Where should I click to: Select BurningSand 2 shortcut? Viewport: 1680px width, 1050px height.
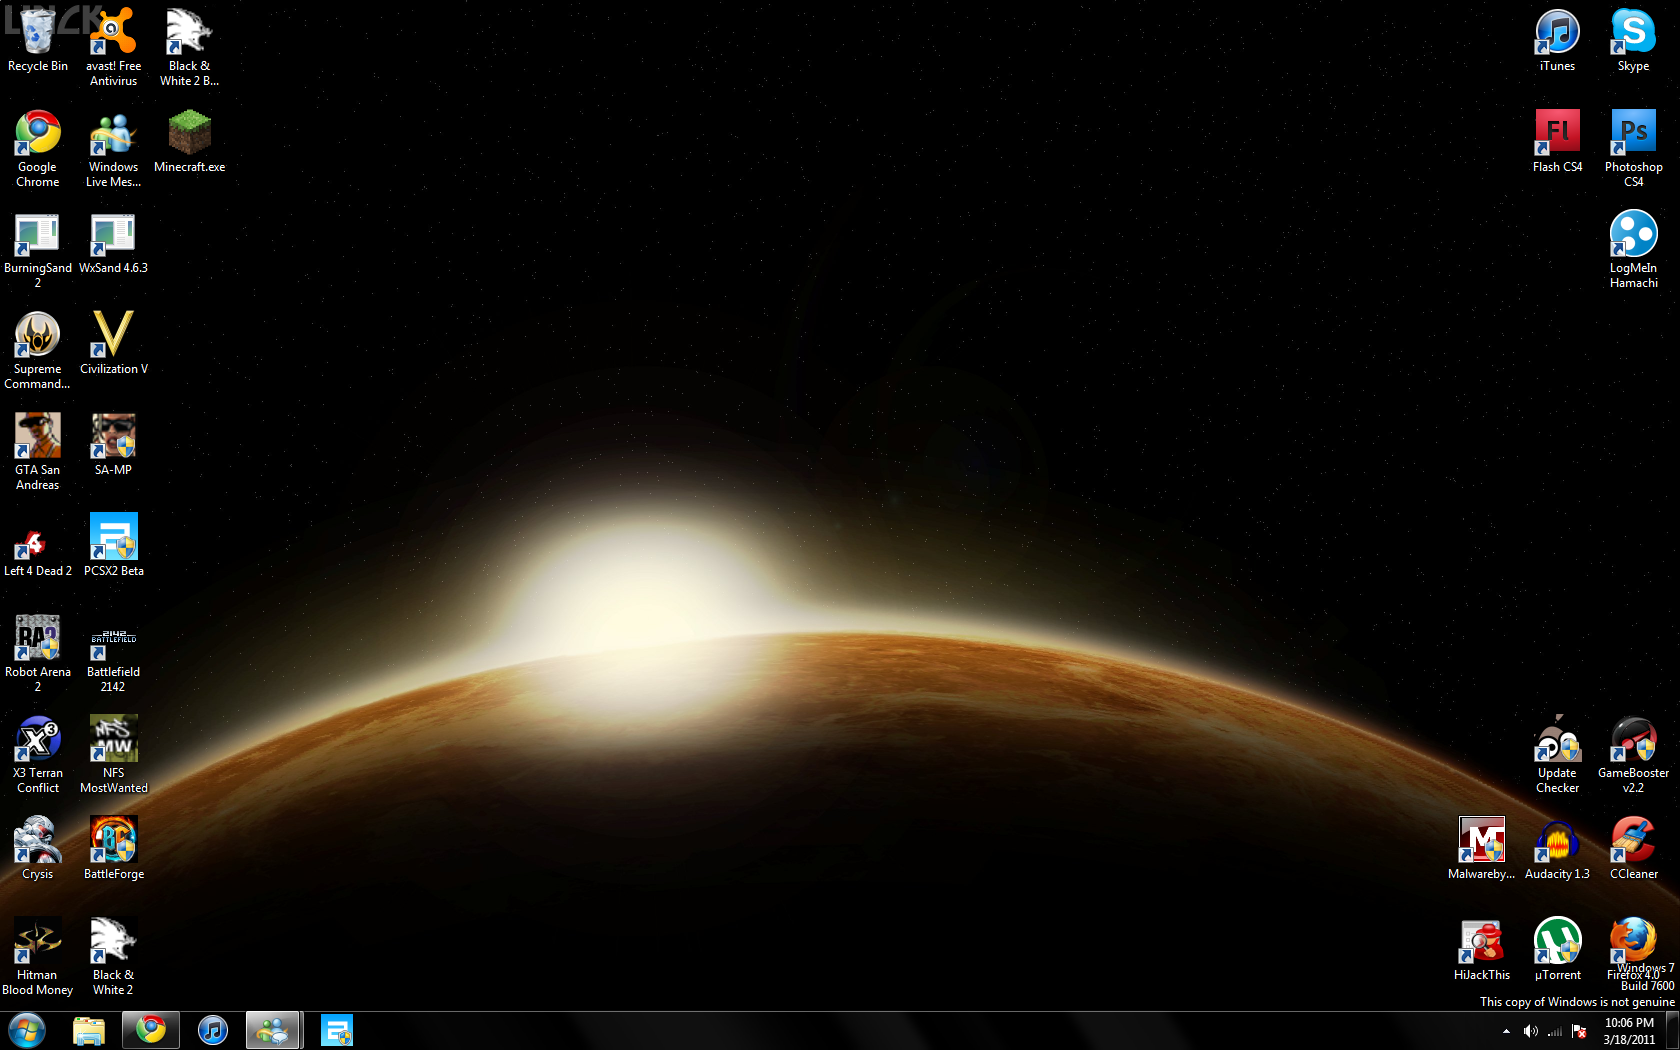pyautogui.click(x=38, y=250)
